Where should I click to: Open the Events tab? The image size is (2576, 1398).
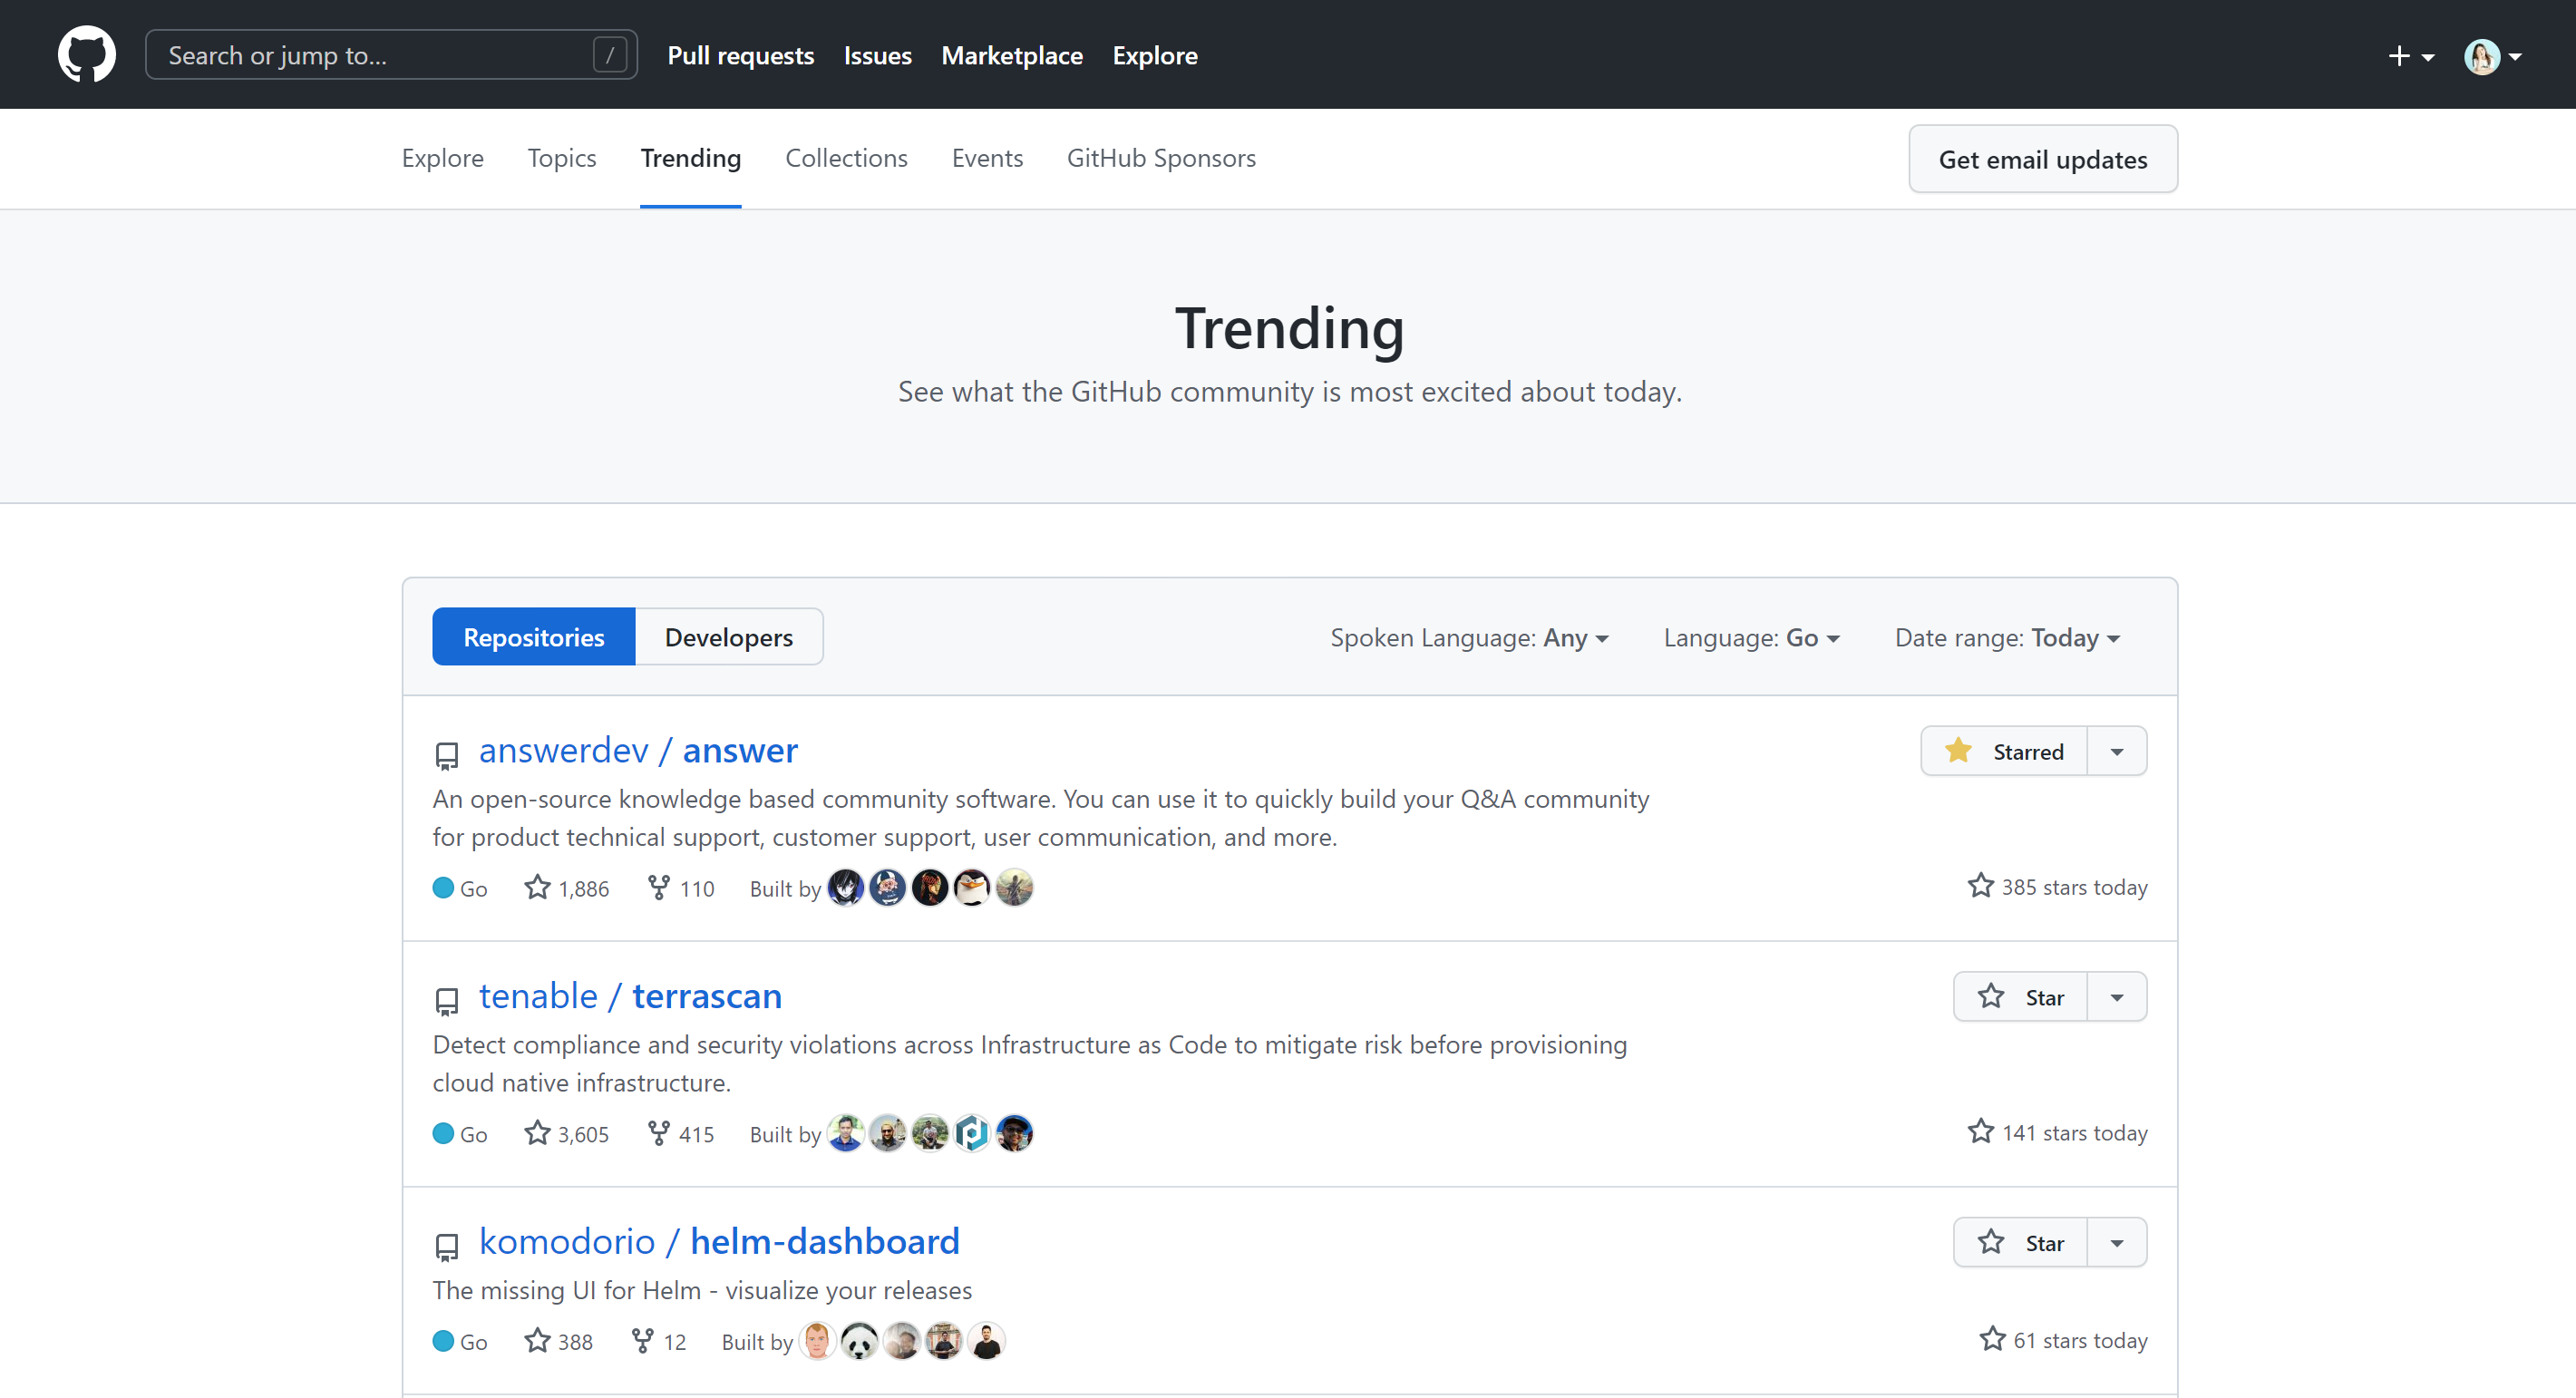click(x=987, y=158)
